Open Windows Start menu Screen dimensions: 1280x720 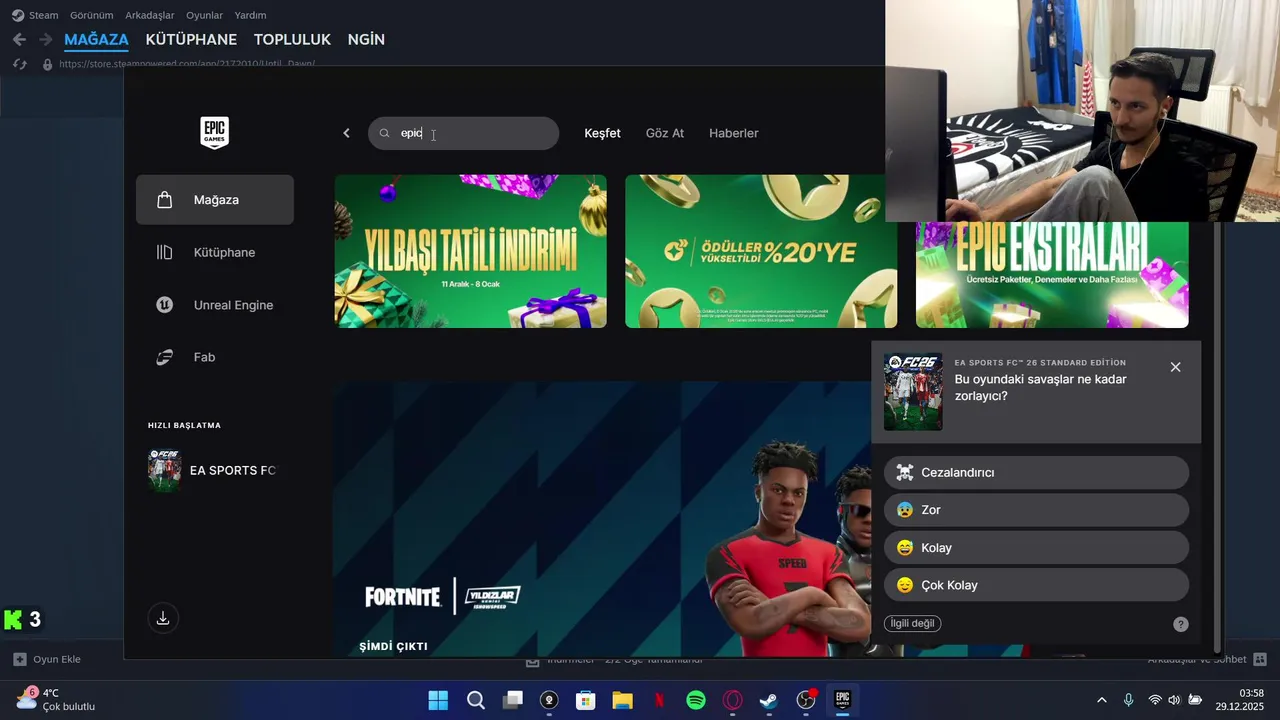point(438,700)
